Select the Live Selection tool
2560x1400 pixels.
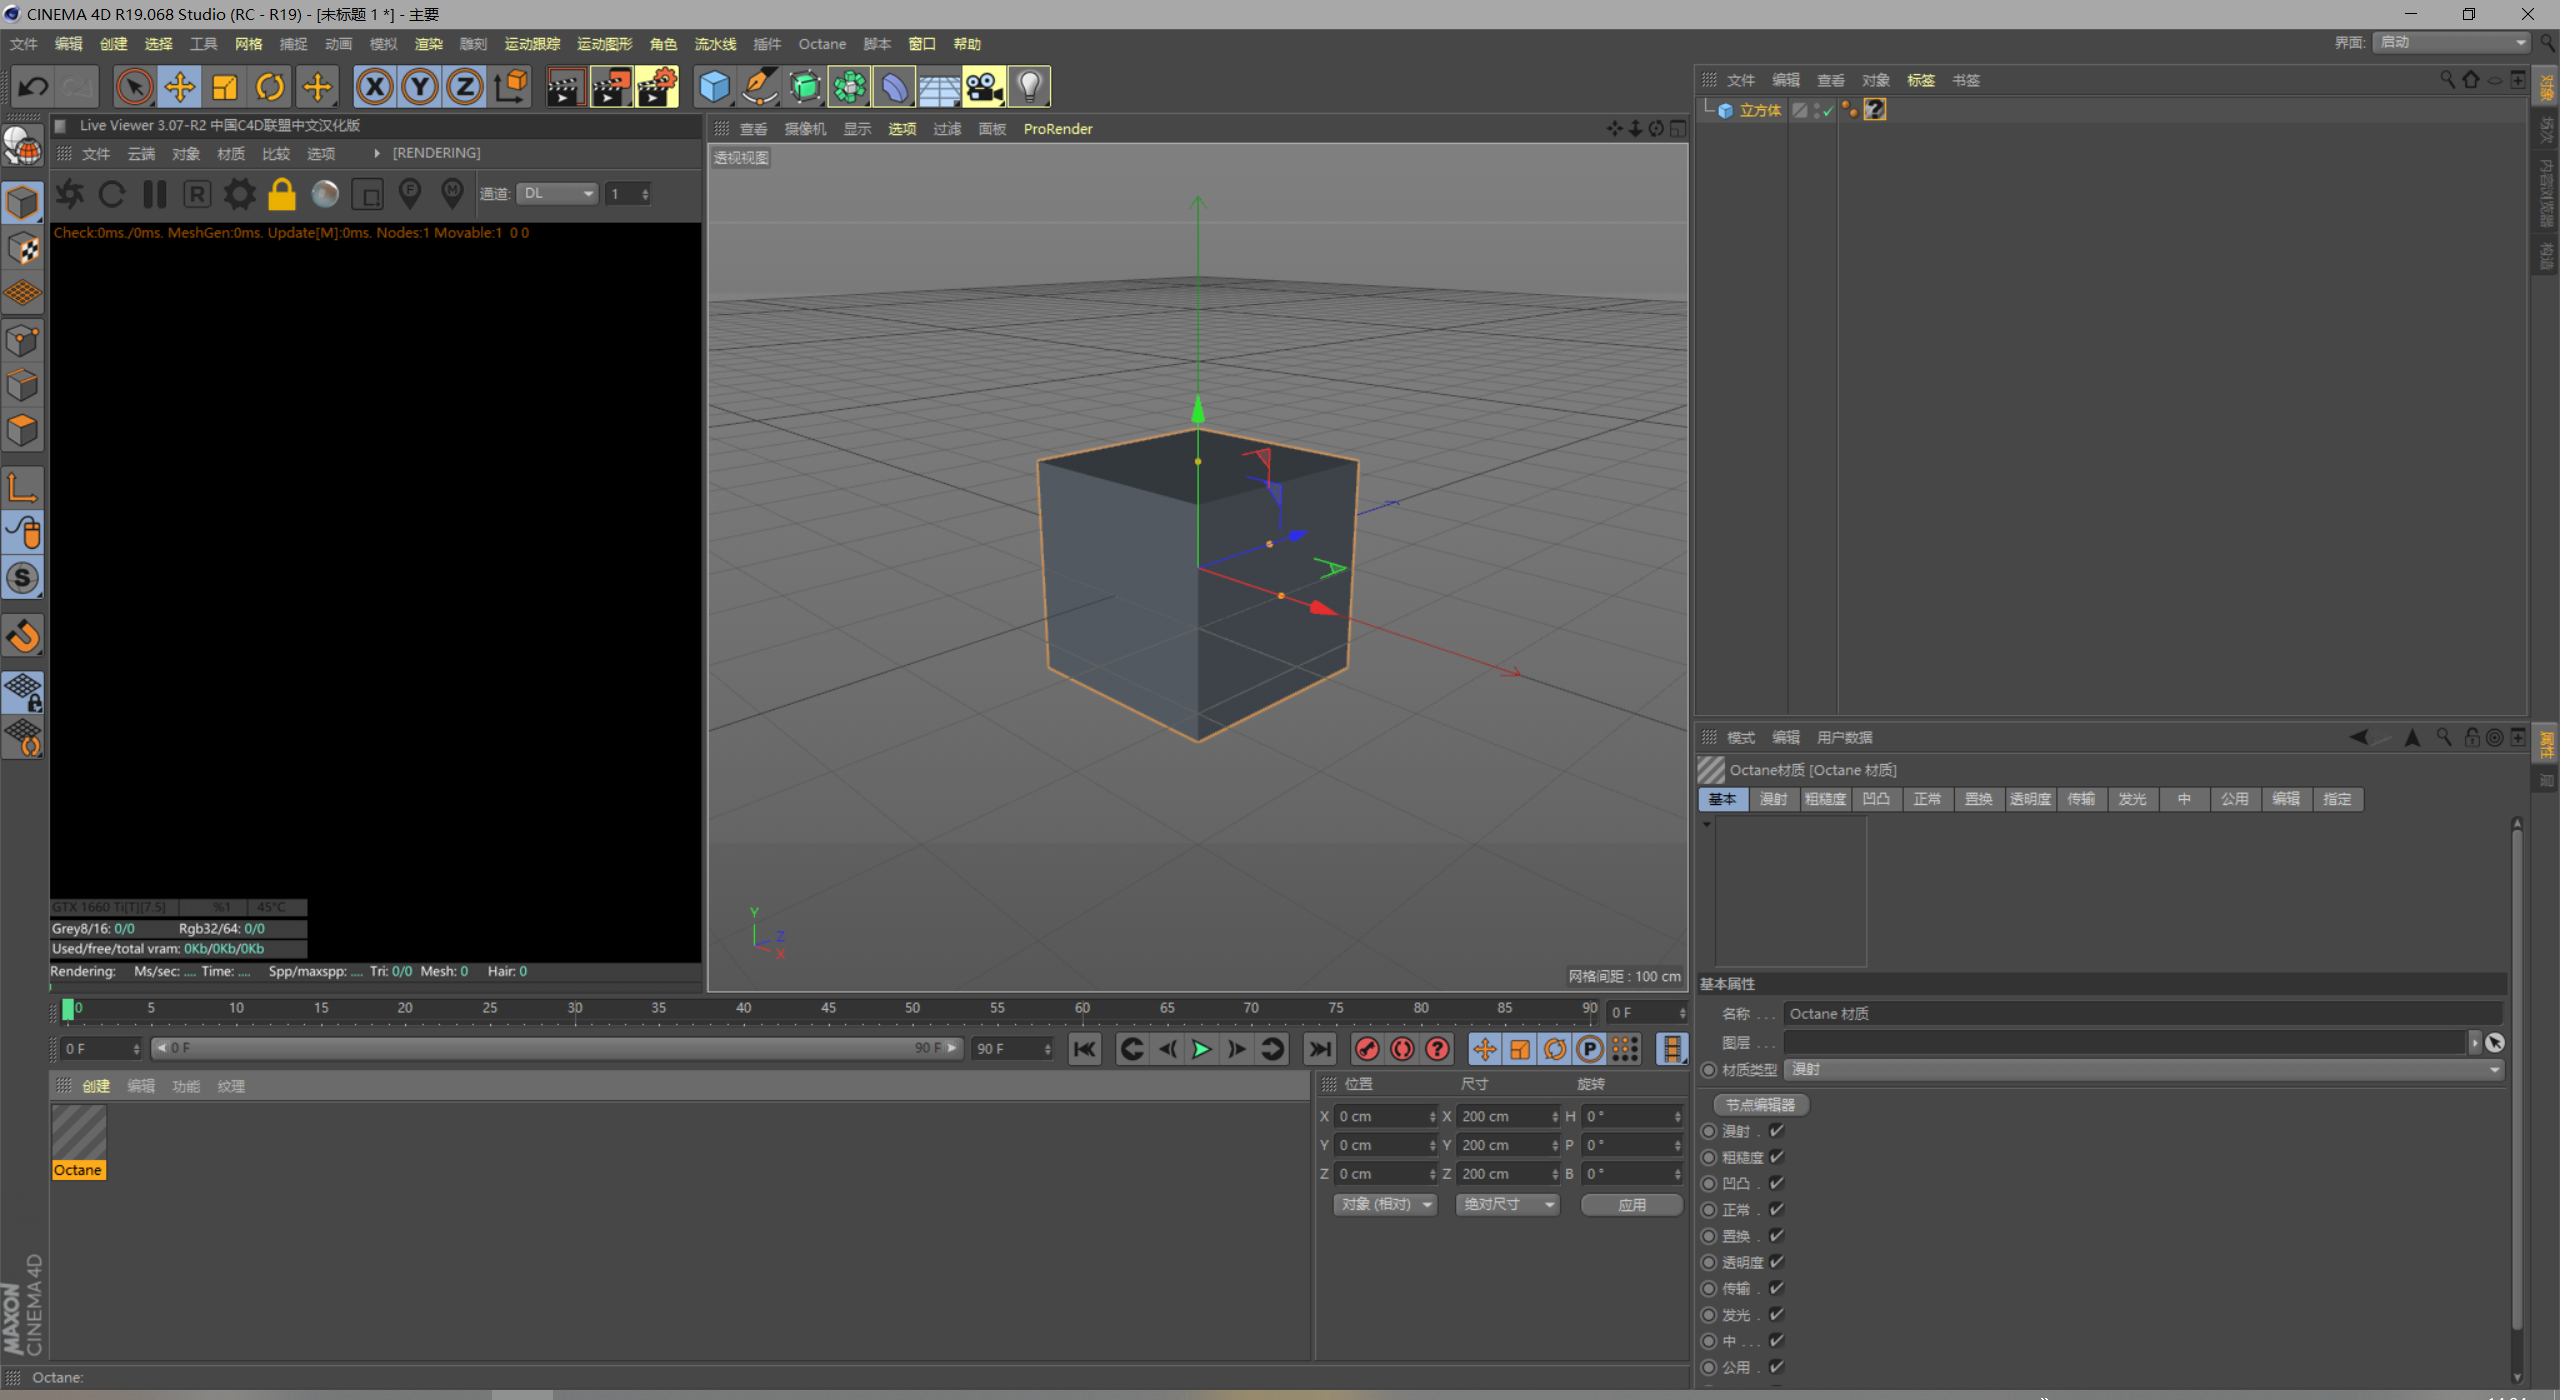click(134, 87)
